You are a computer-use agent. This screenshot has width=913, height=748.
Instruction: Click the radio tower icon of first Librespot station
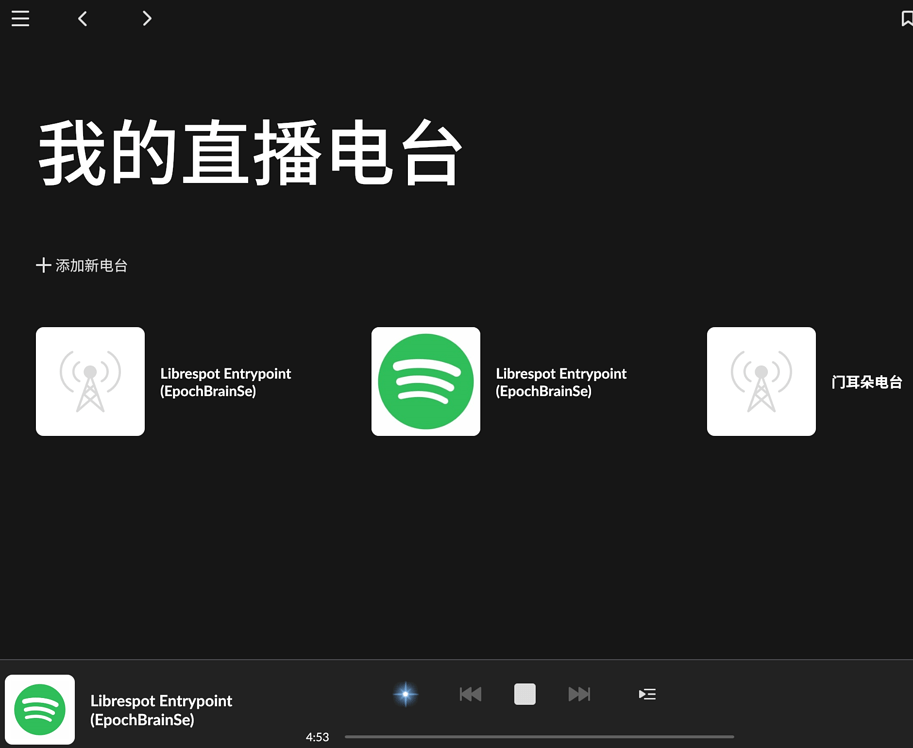click(x=90, y=381)
